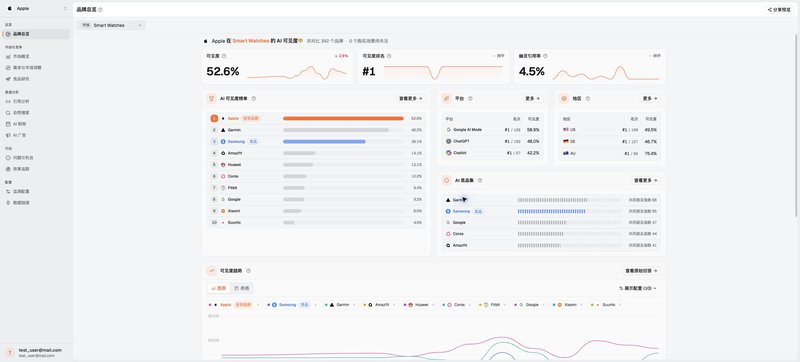Click info icon beside 可见度 52.6% card title
The height and width of the screenshot is (362, 800).
pyautogui.click(x=224, y=56)
